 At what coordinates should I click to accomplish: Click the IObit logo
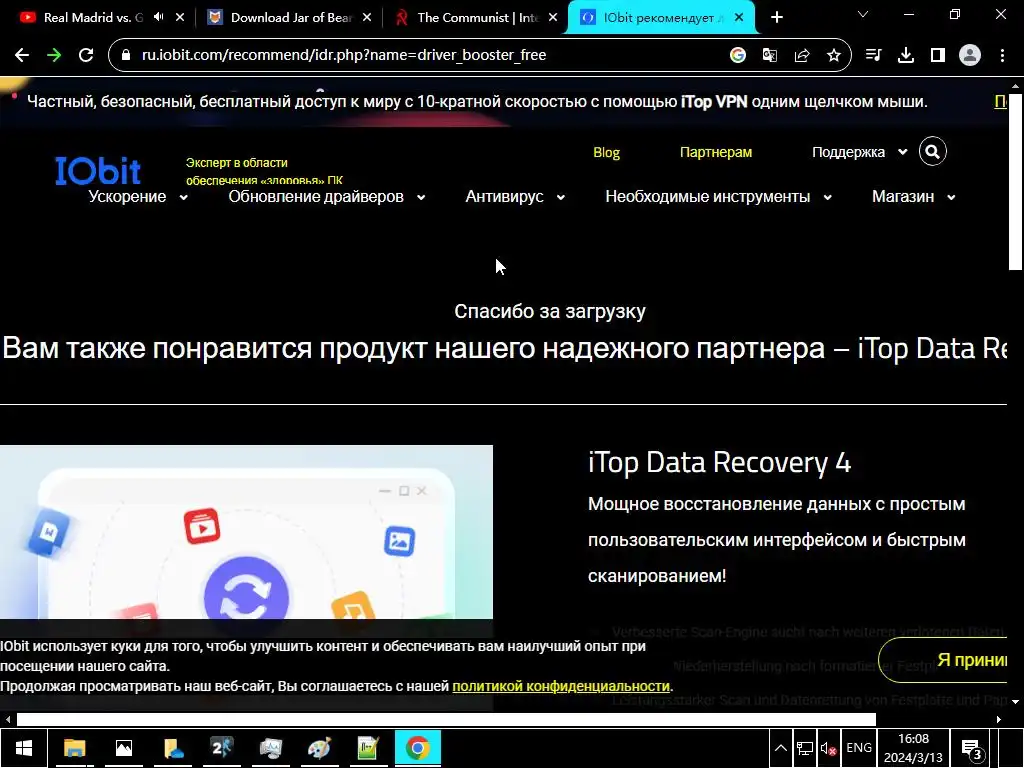click(98, 171)
